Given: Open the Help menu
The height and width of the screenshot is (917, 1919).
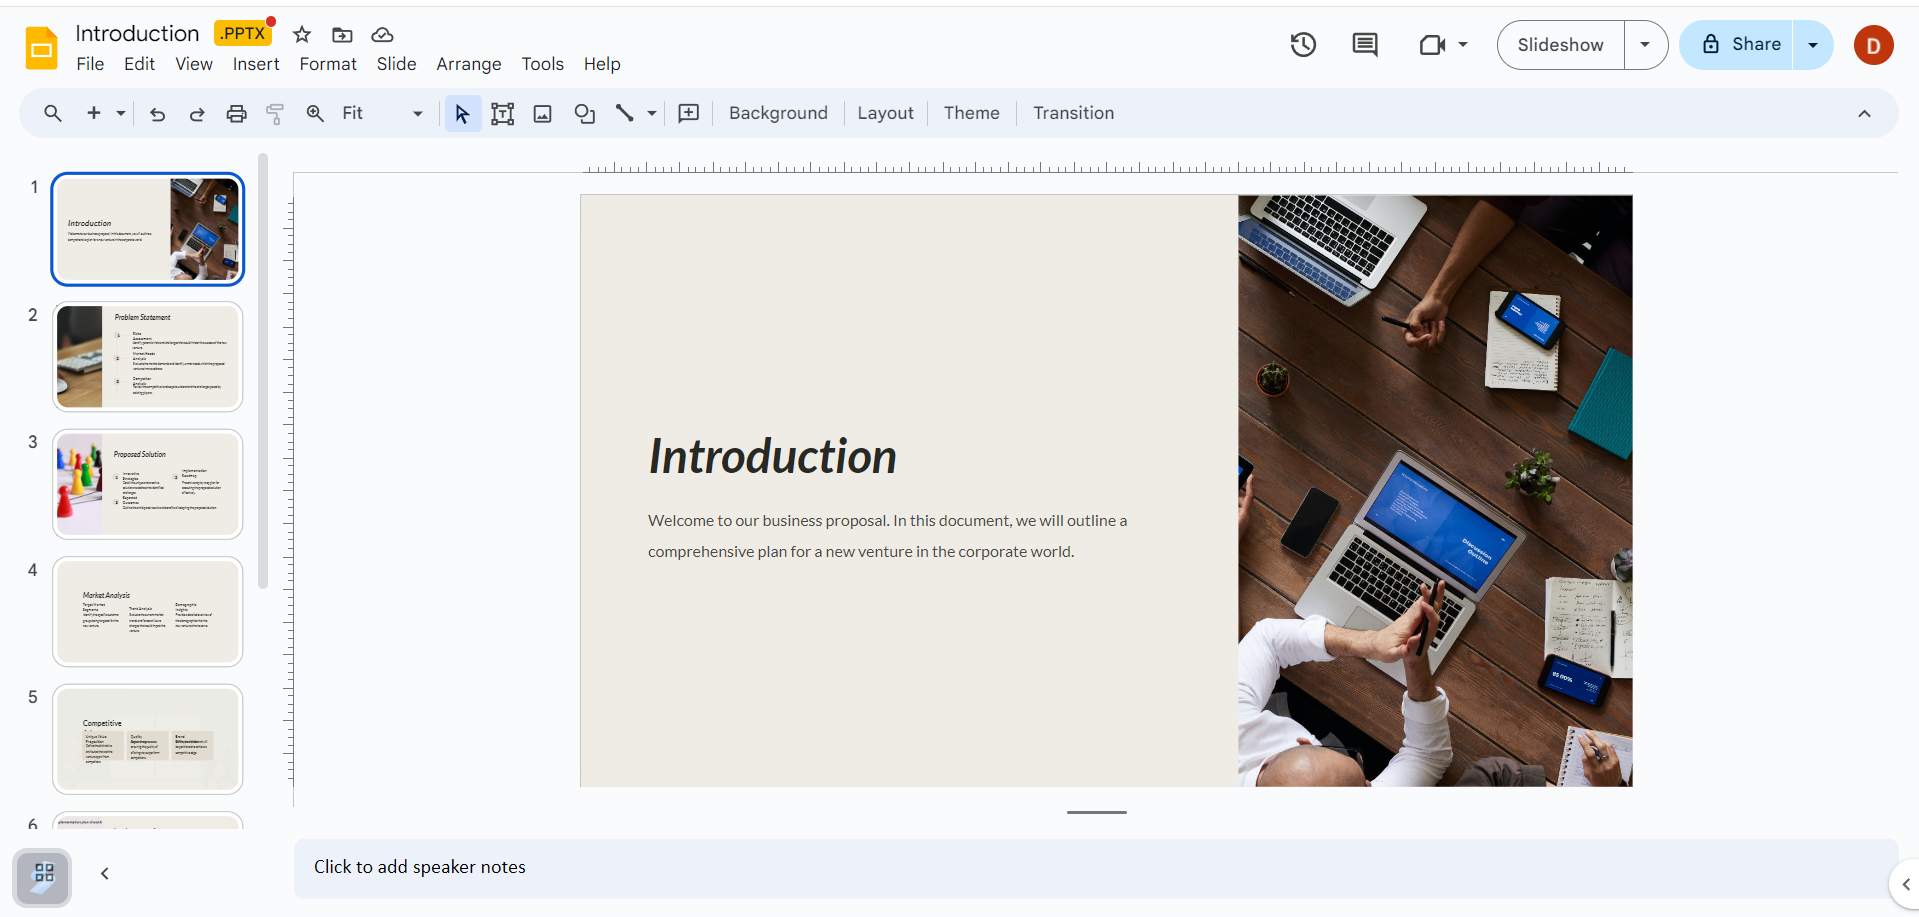Looking at the screenshot, I should (602, 64).
